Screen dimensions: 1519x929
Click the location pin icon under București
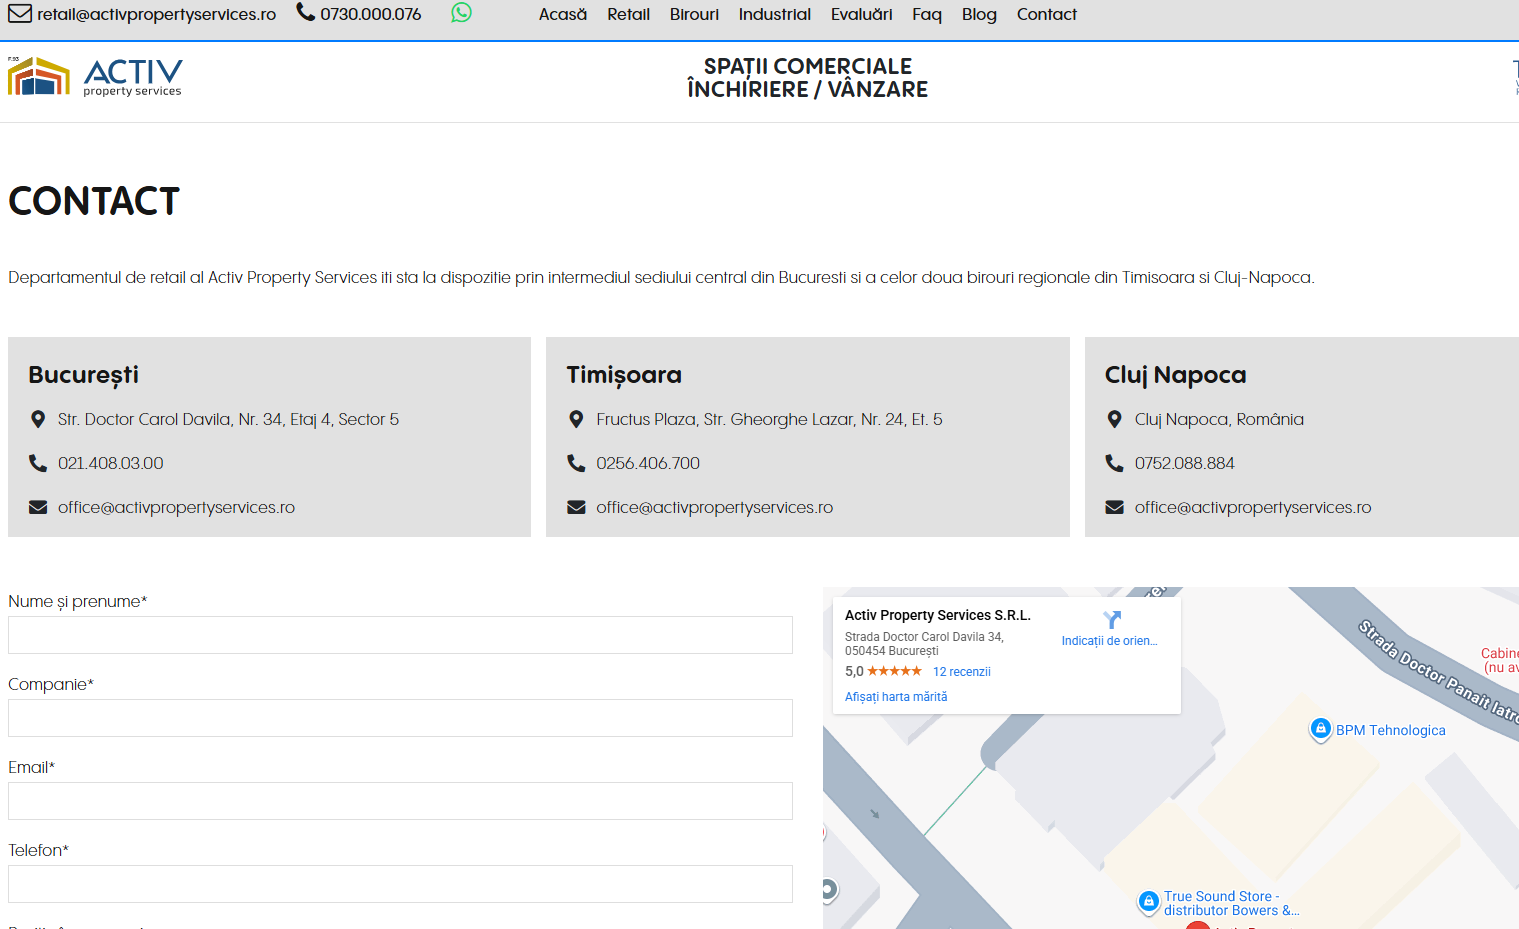coord(38,420)
